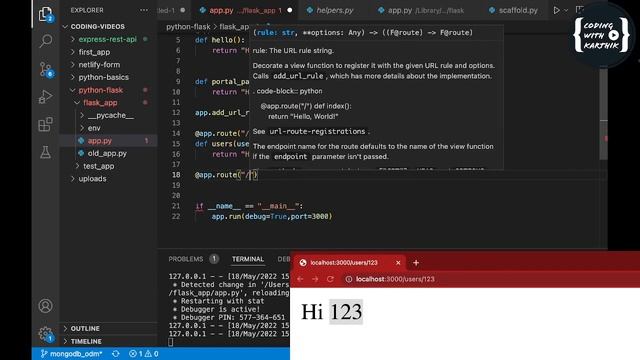The height and width of the screenshot is (360, 640).
Task: Click python-flask breadcrumb segment
Action: (x=188, y=27)
